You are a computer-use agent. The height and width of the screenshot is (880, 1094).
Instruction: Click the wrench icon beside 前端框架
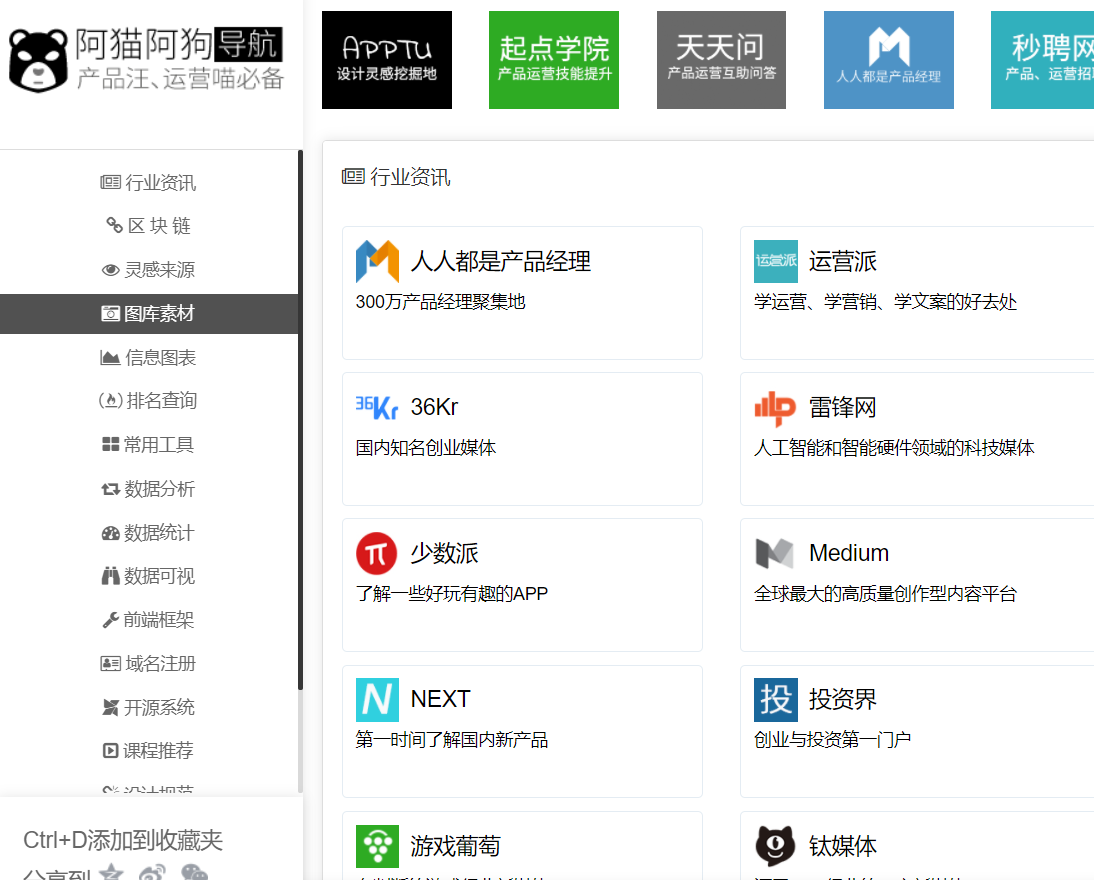(110, 620)
